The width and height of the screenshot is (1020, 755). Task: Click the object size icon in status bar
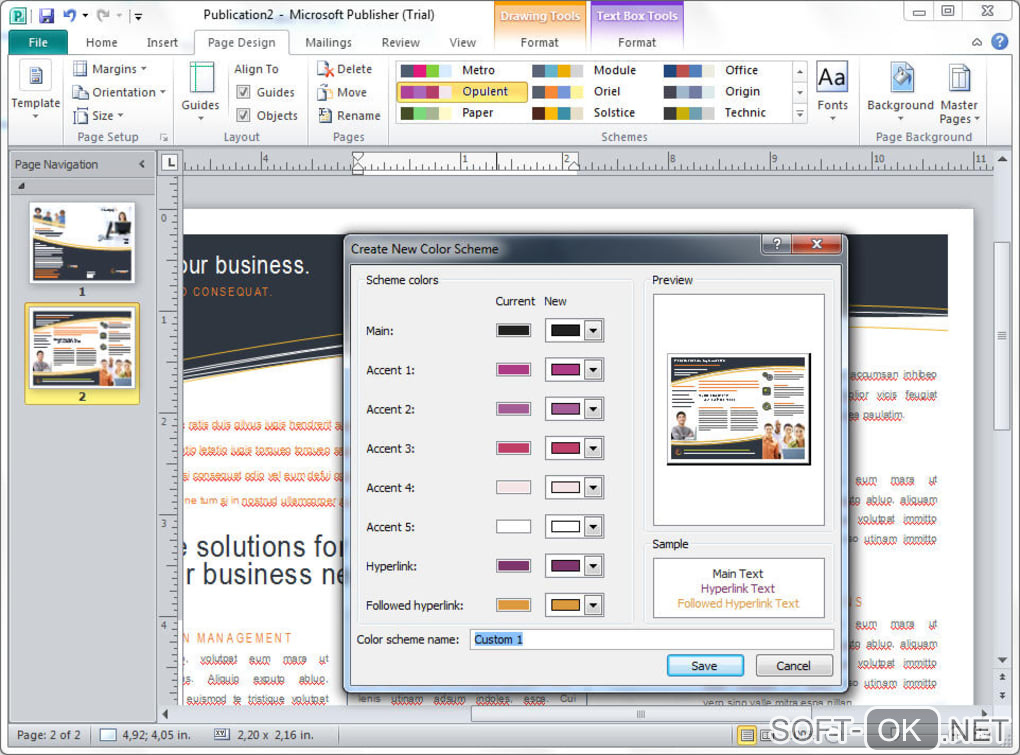(x=222, y=734)
